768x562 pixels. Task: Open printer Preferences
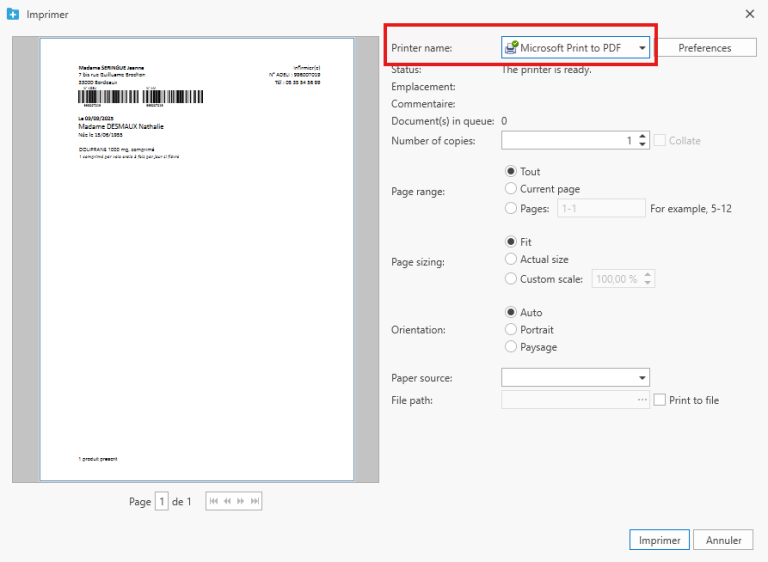(x=705, y=48)
